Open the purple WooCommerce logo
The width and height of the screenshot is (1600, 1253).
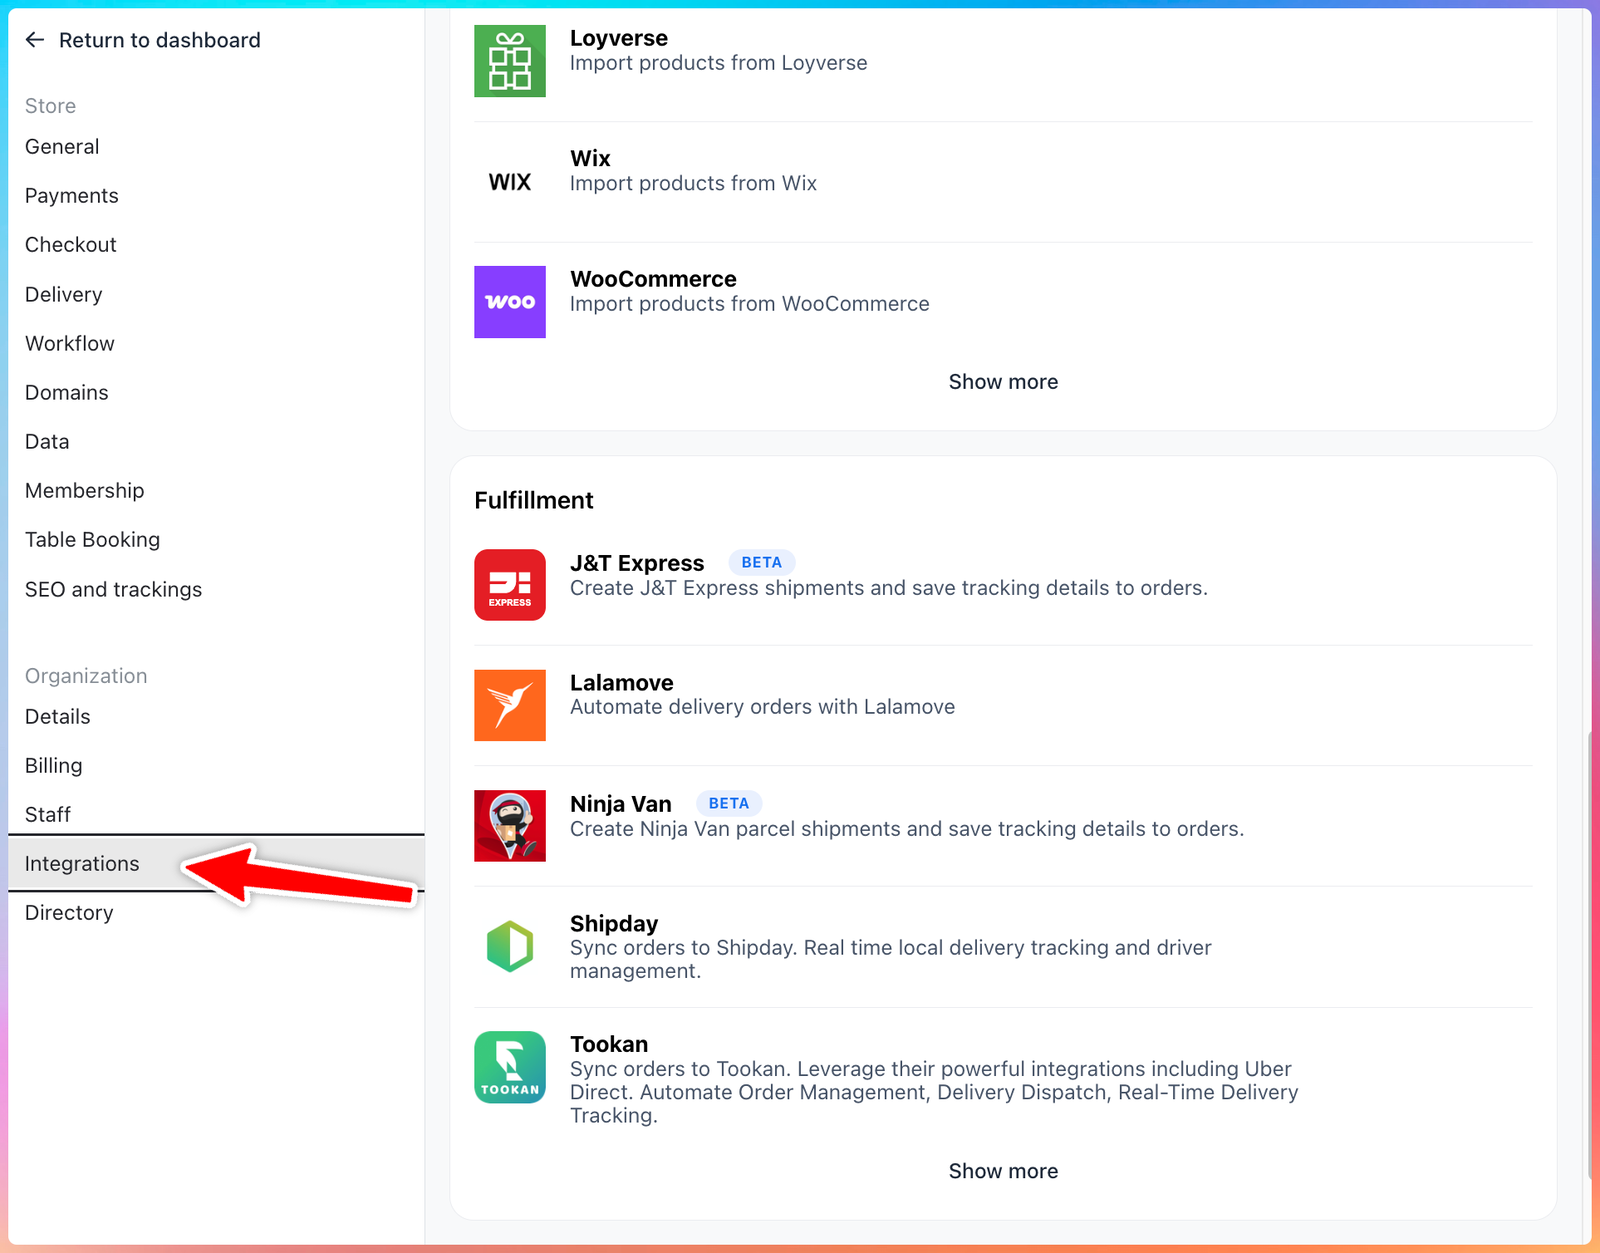510,302
